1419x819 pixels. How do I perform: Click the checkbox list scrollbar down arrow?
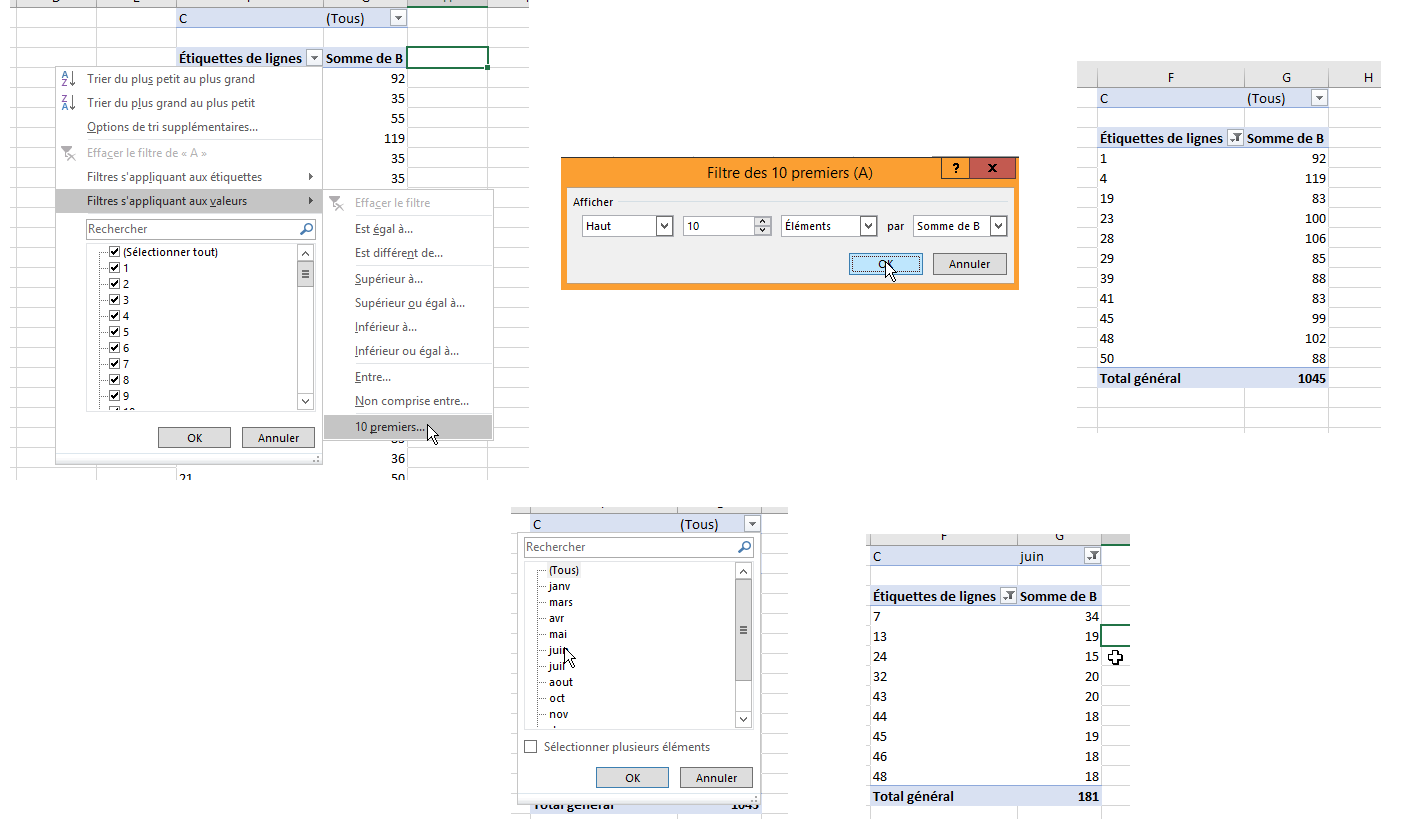click(x=306, y=400)
